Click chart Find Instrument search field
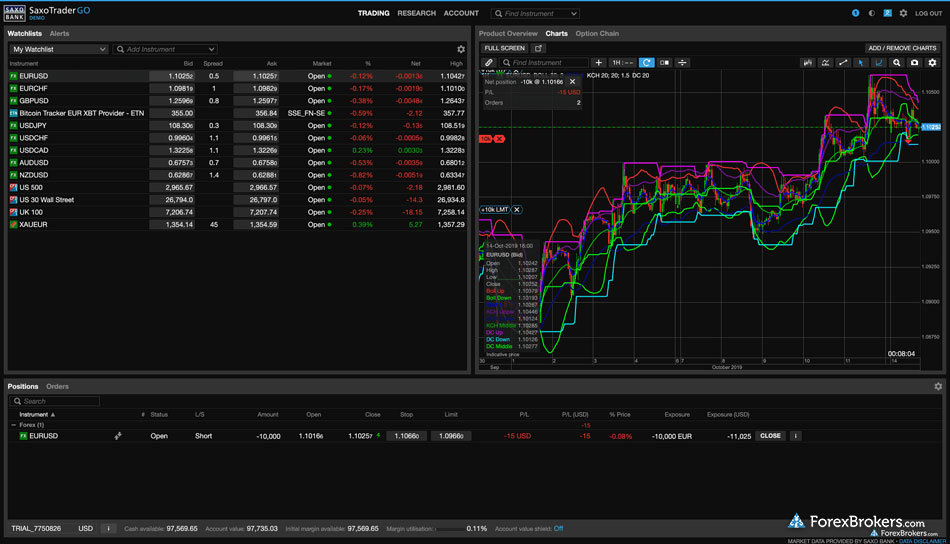Screen dimensions: 950x544 click(543, 62)
